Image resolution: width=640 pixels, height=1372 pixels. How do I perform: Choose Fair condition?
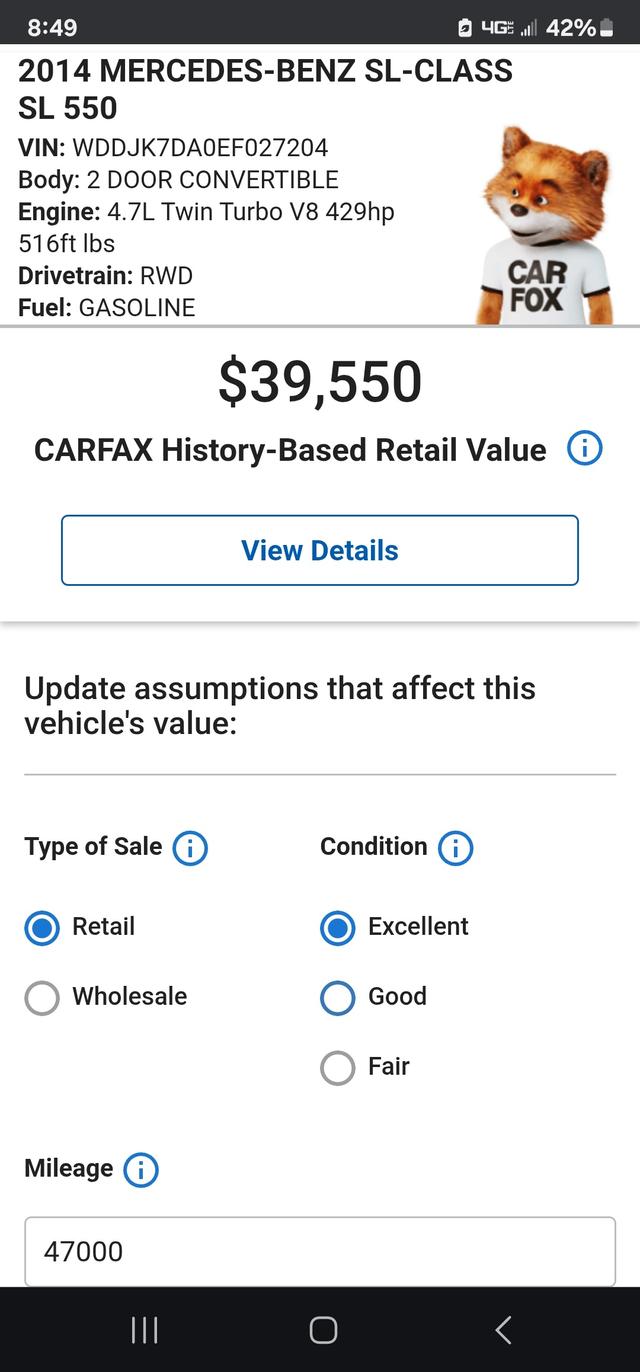pyautogui.click(x=338, y=1068)
